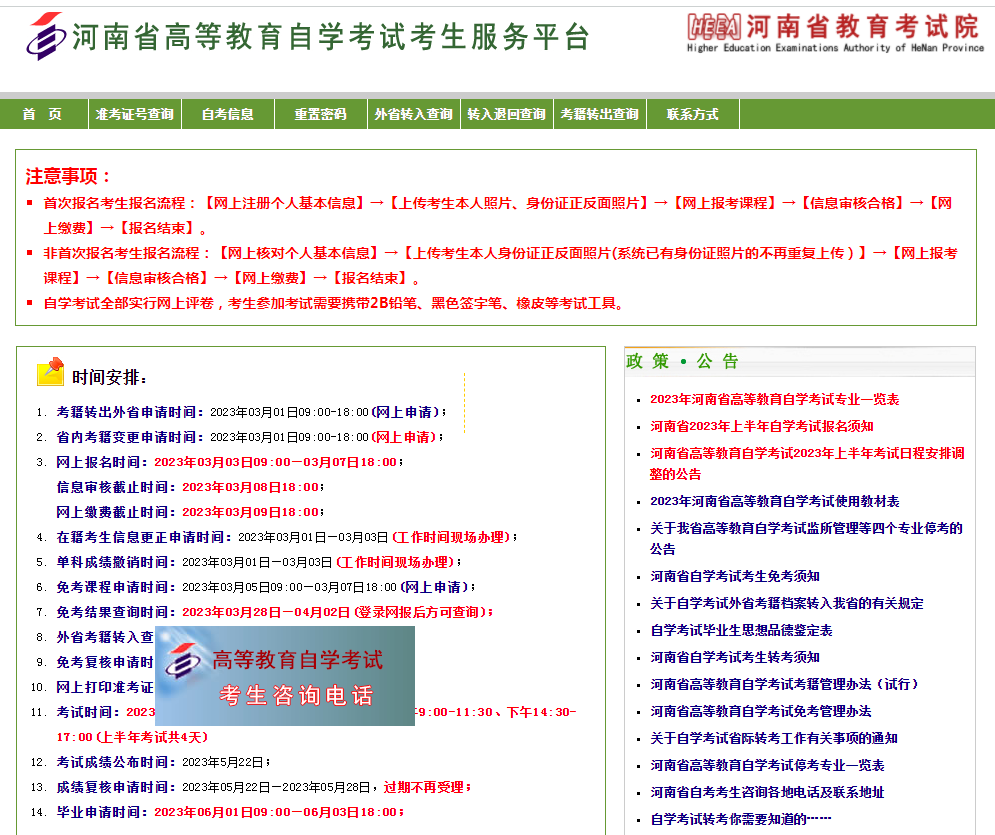Click the 河南省自学考试考生转考须知 link

[x=734, y=657]
